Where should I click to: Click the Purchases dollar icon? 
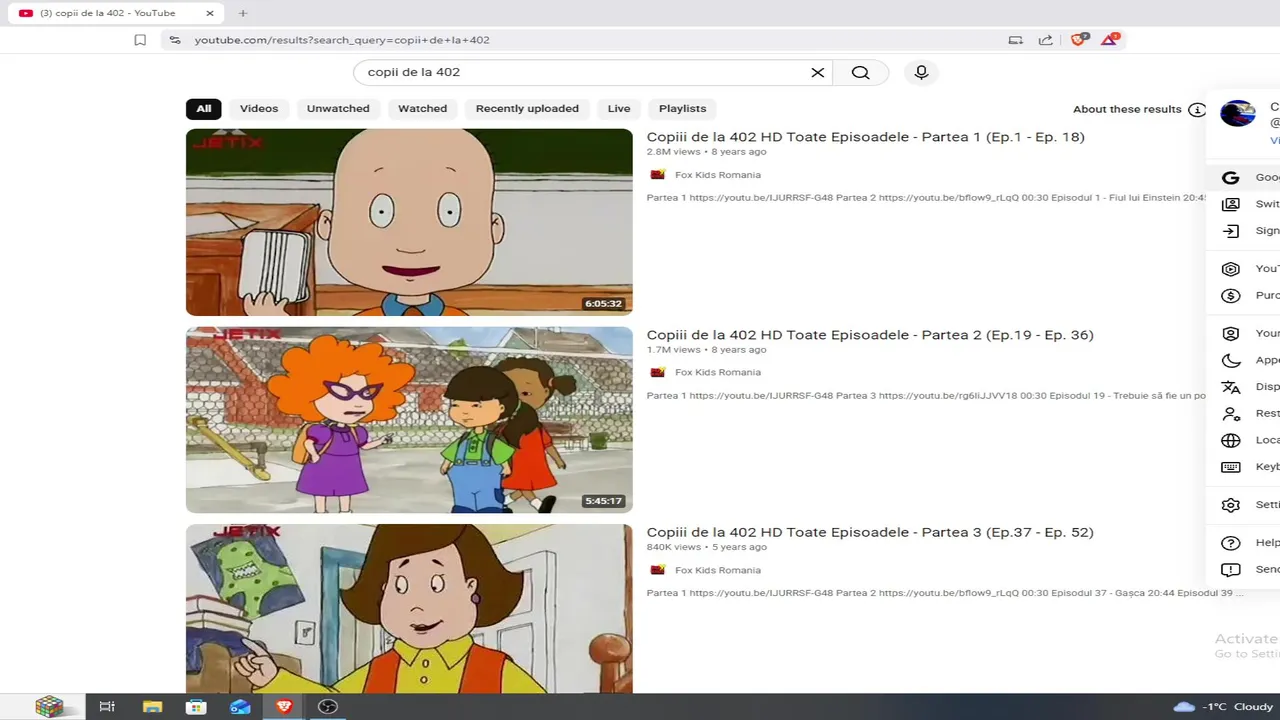pos(1231,296)
